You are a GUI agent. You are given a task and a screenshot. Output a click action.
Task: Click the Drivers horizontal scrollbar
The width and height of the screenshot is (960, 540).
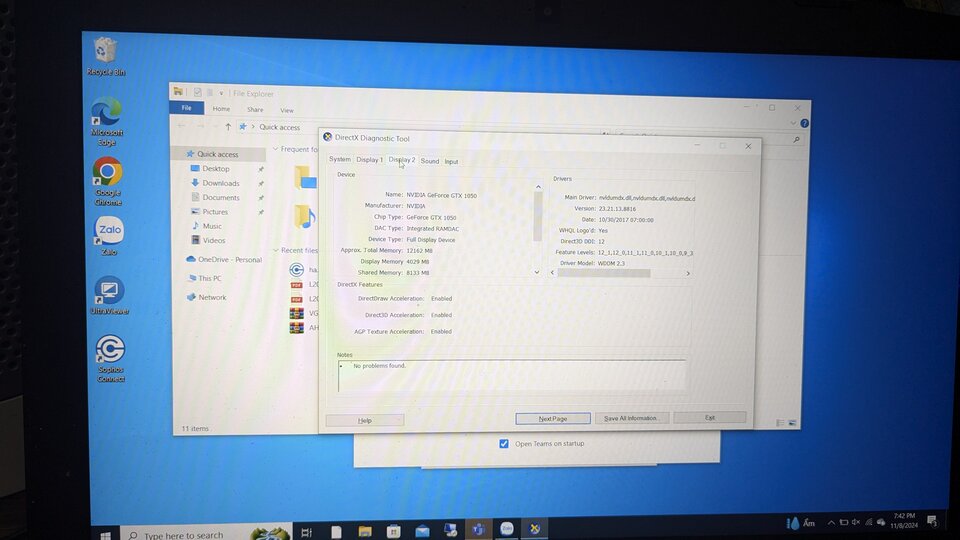(620, 273)
